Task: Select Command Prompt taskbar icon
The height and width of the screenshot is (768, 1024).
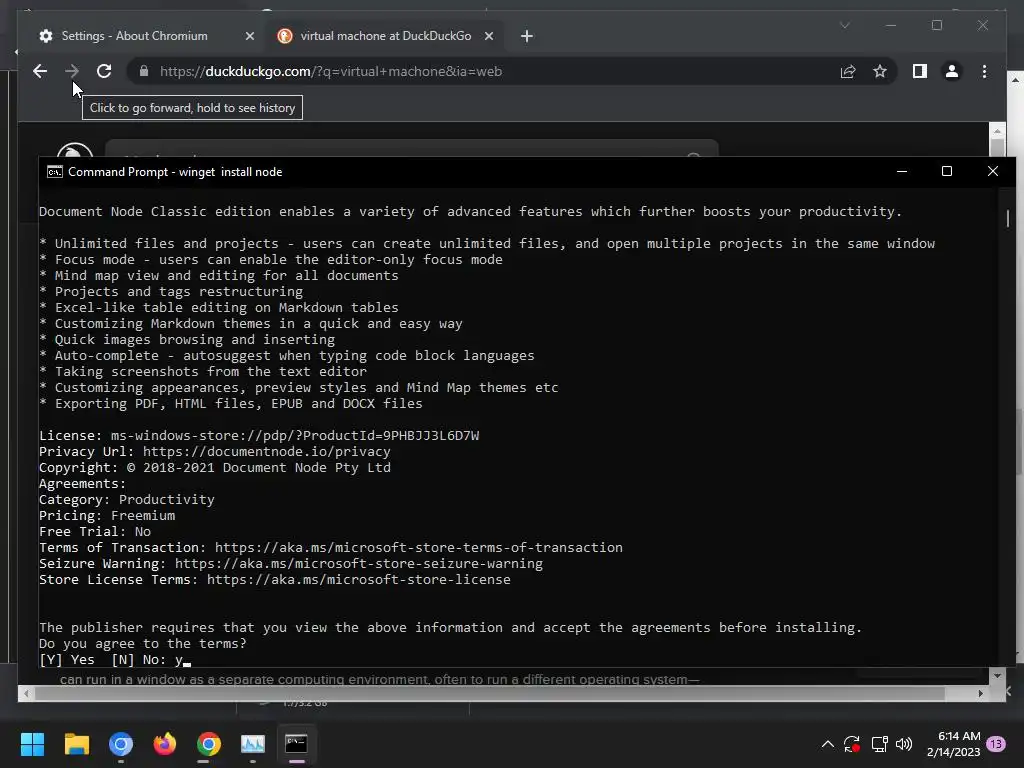Action: tap(296, 744)
